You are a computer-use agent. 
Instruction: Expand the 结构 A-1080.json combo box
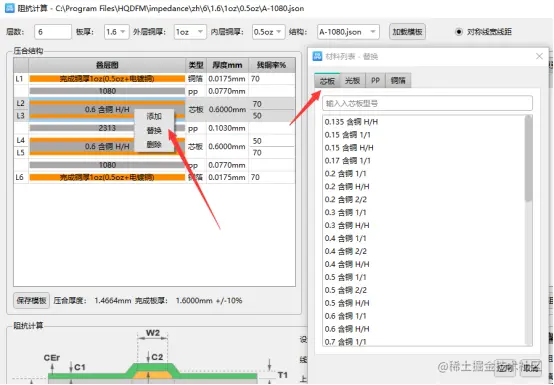pos(348,32)
